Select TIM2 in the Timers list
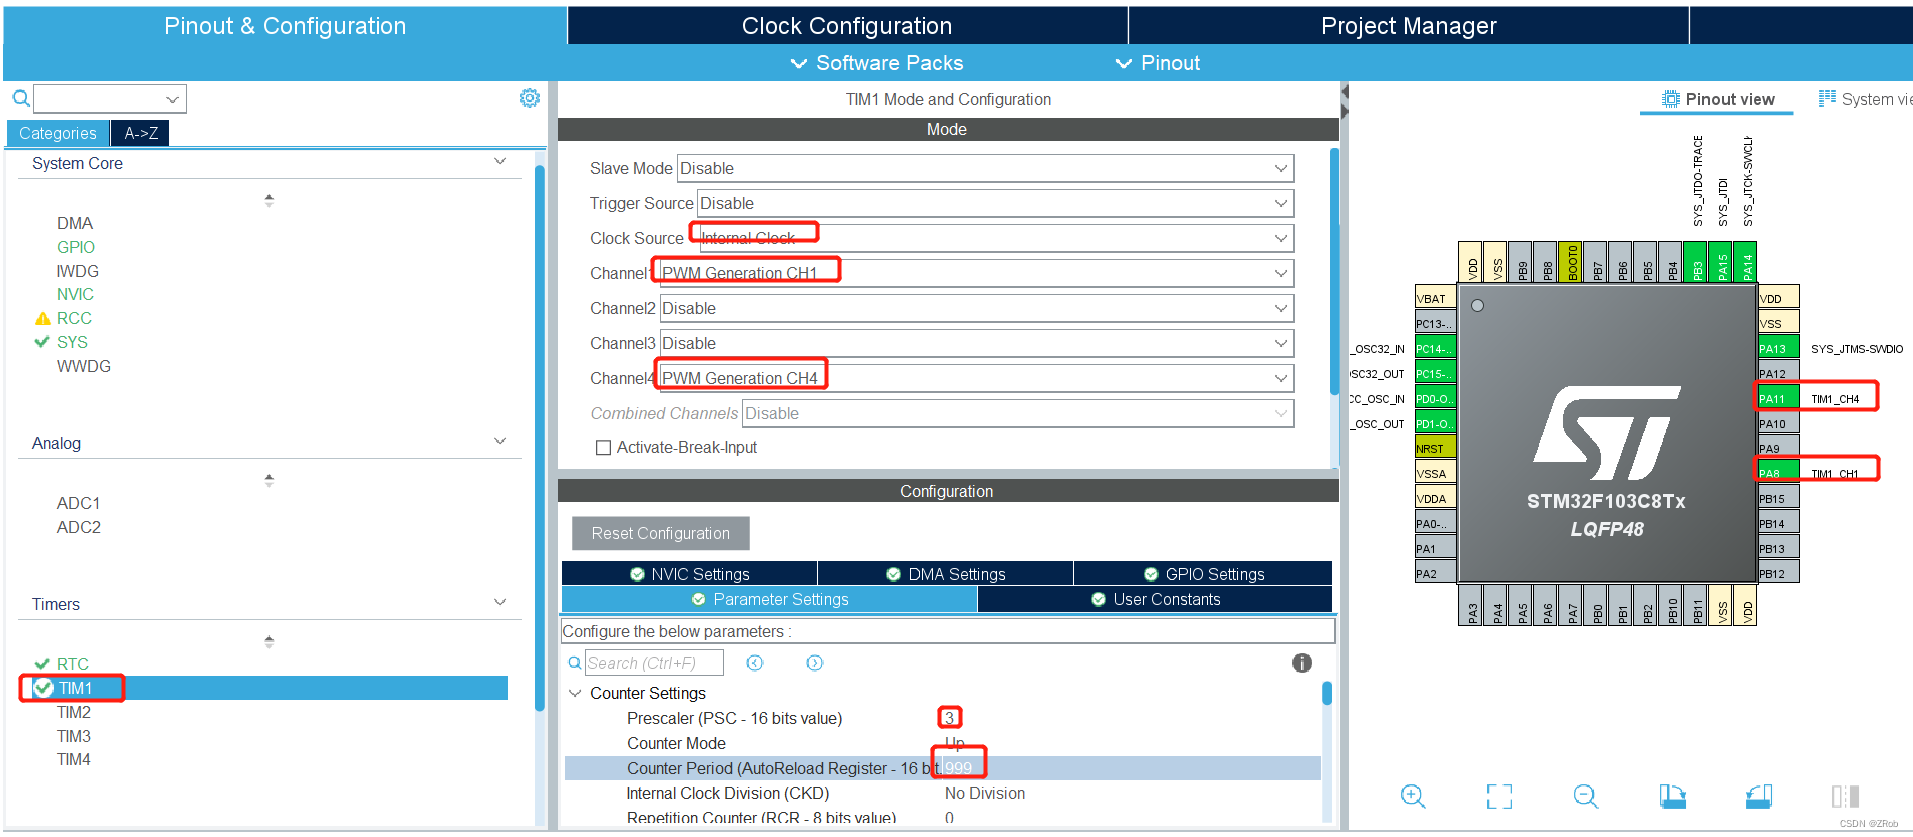Image resolution: width=1913 pixels, height=837 pixels. 74,712
